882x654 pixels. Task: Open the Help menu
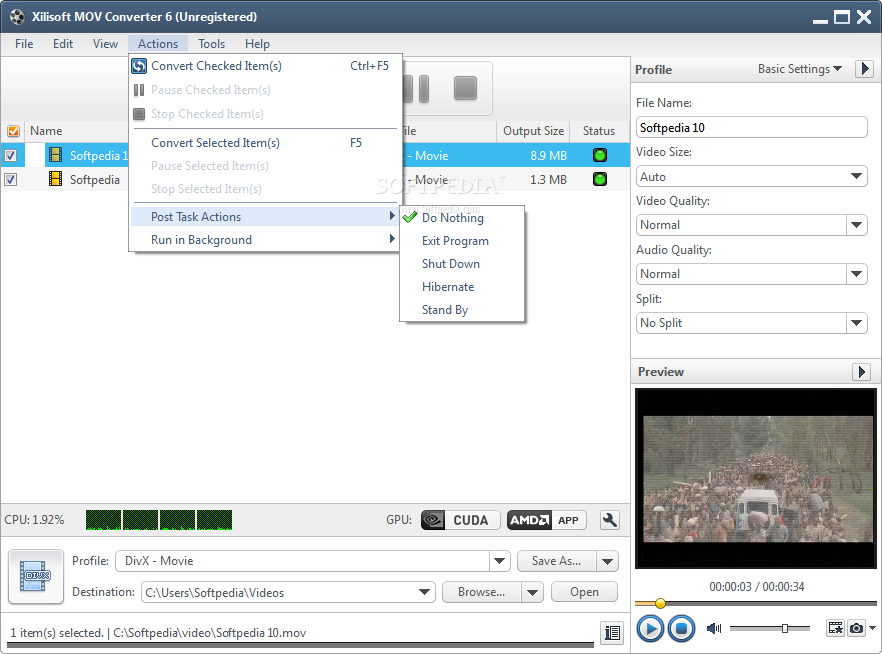tap(257, 44)
